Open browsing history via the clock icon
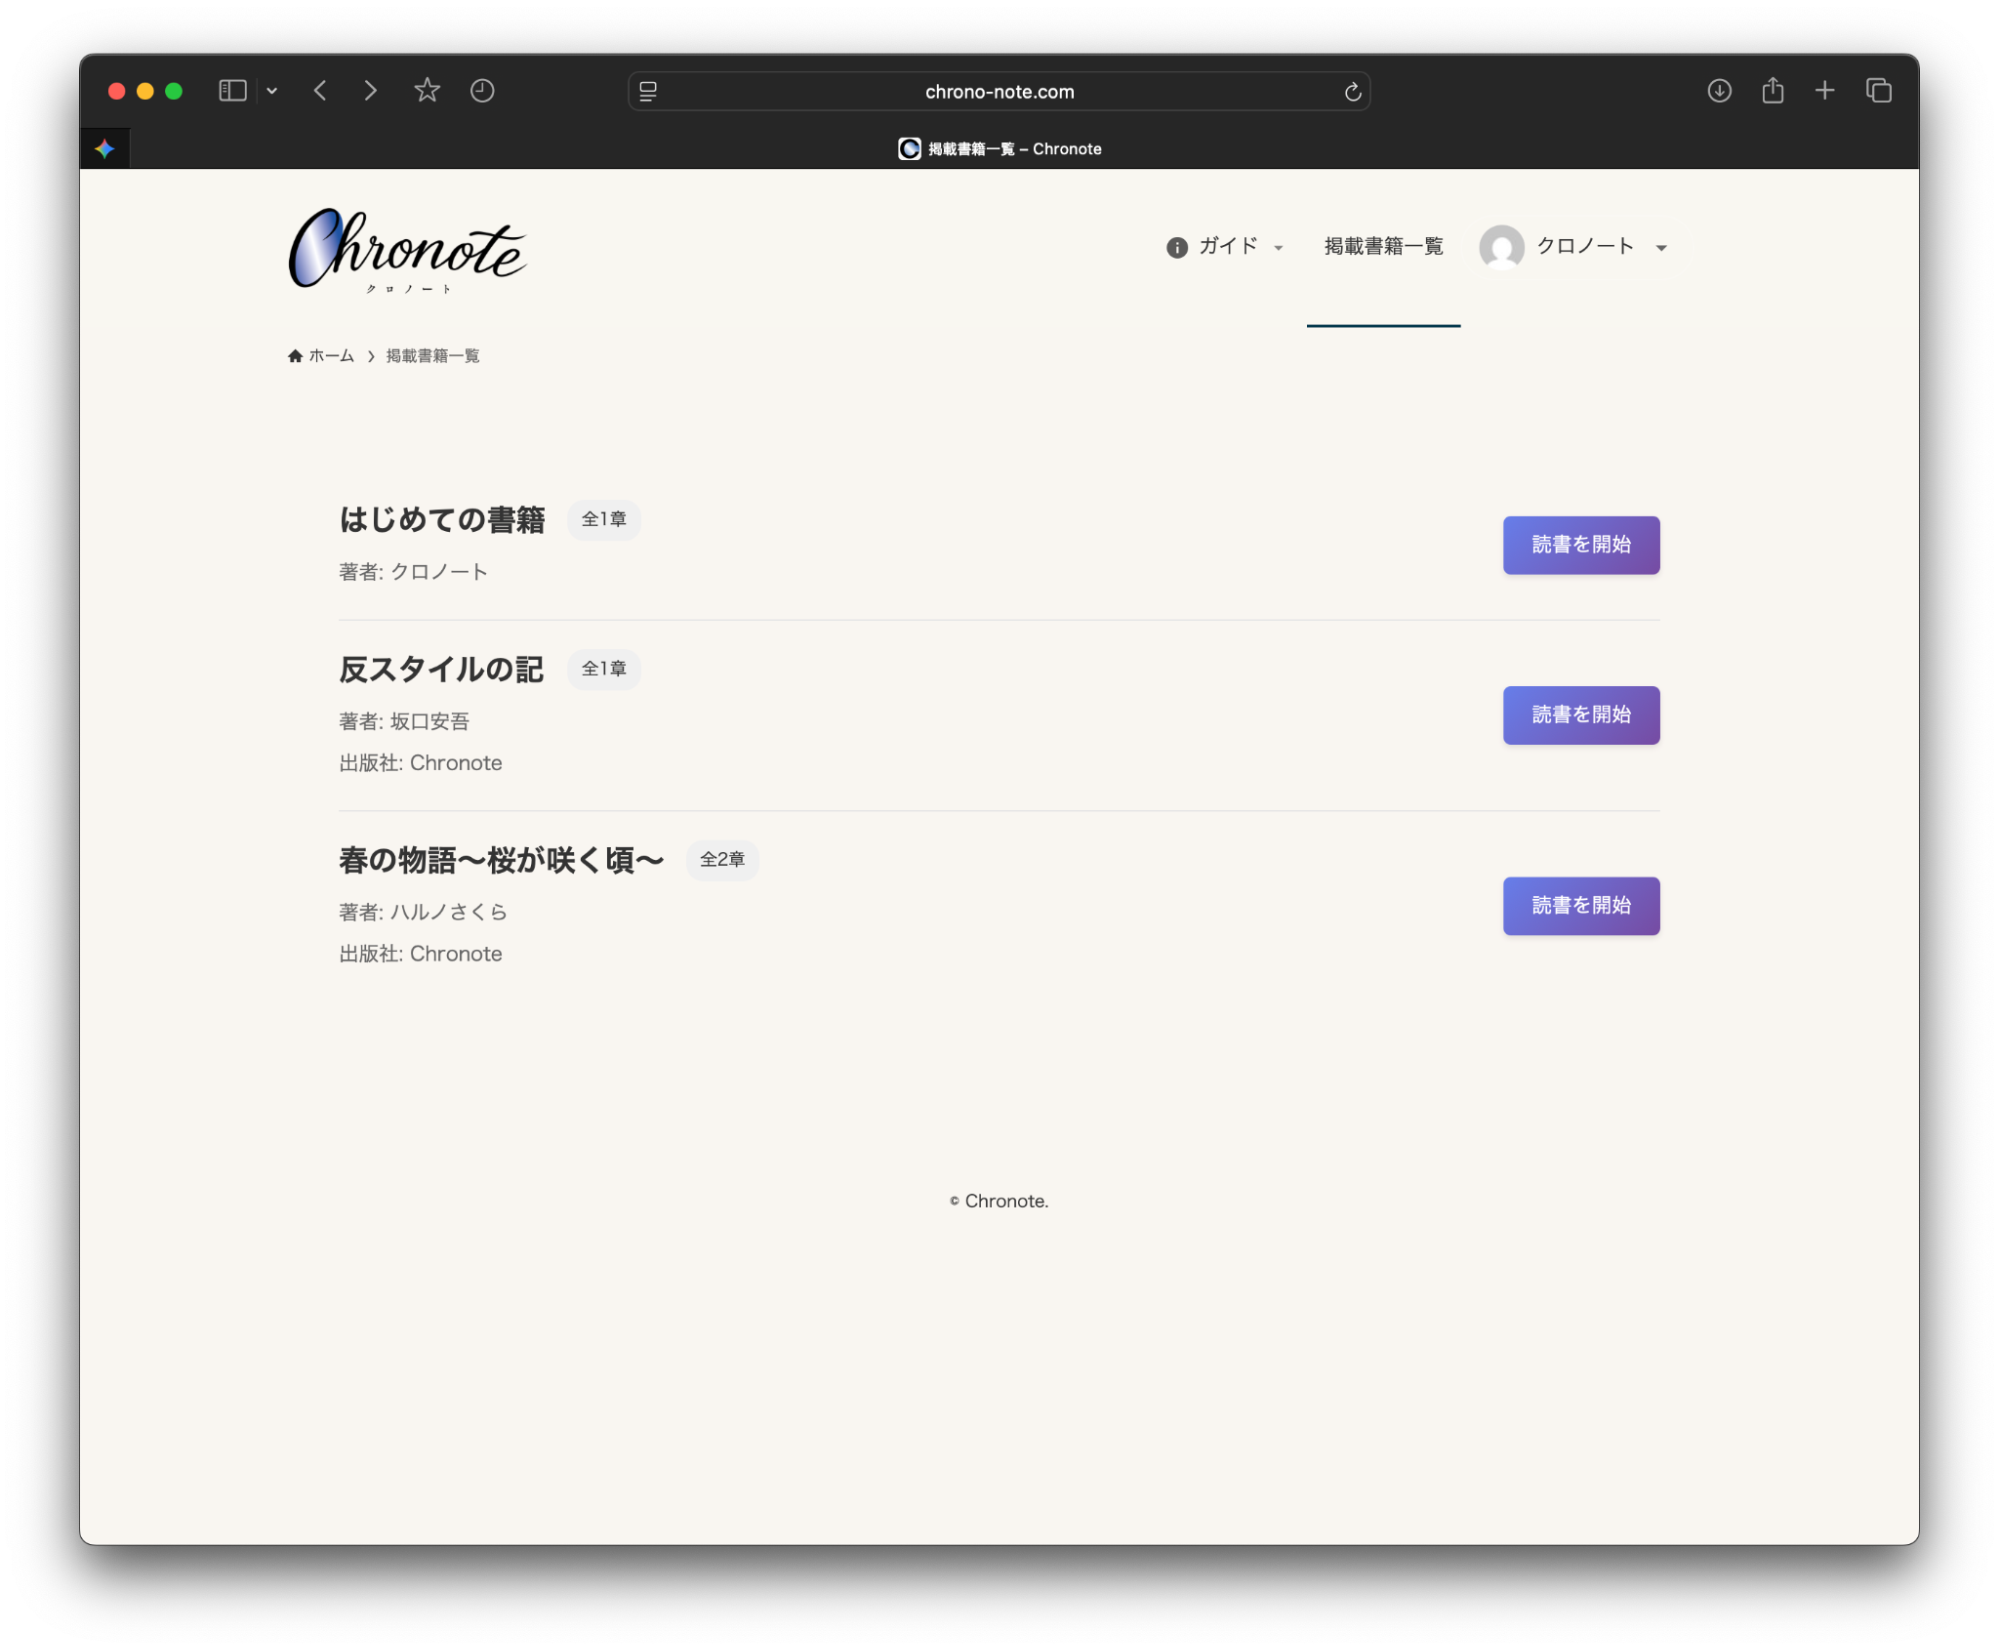The height and width of the screenshot is (1651, 1999). click(x=482, y=90)
